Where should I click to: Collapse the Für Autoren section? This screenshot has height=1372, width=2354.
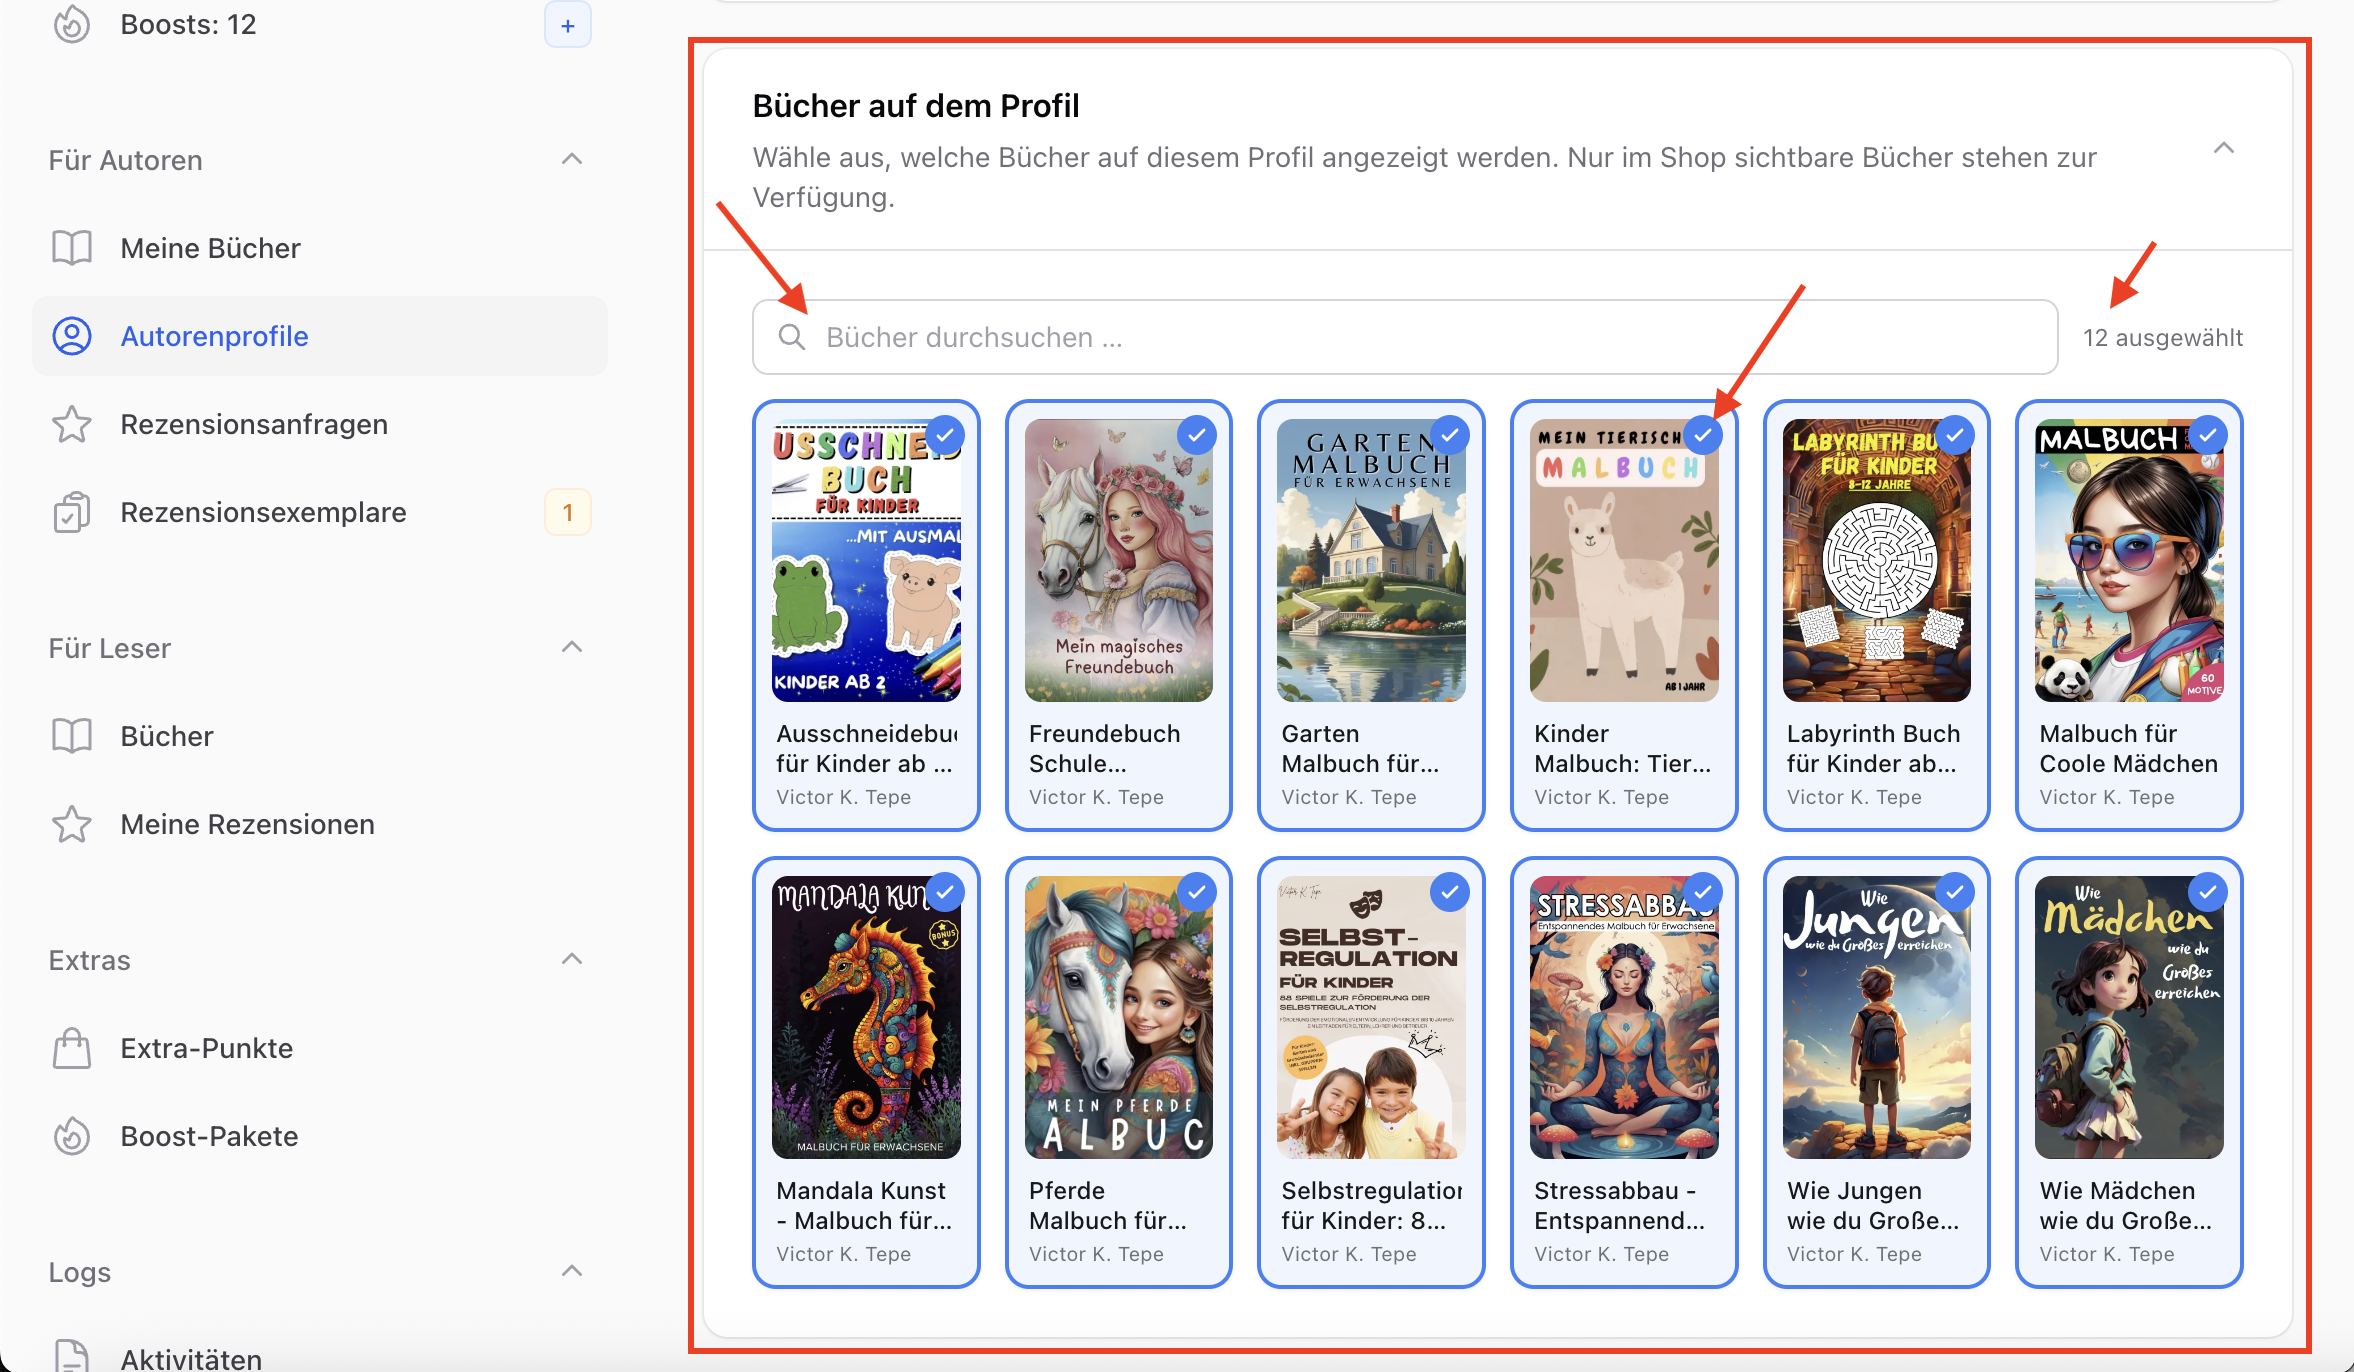tap(572, 160)
